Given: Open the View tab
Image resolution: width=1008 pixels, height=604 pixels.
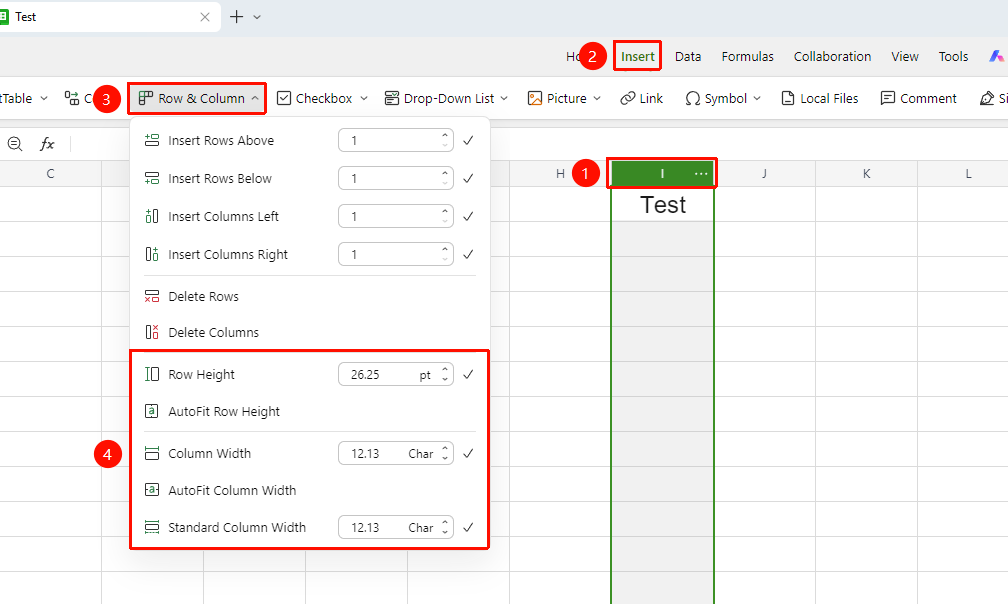Looking at the screenshot, I should [x=904, y=57].
